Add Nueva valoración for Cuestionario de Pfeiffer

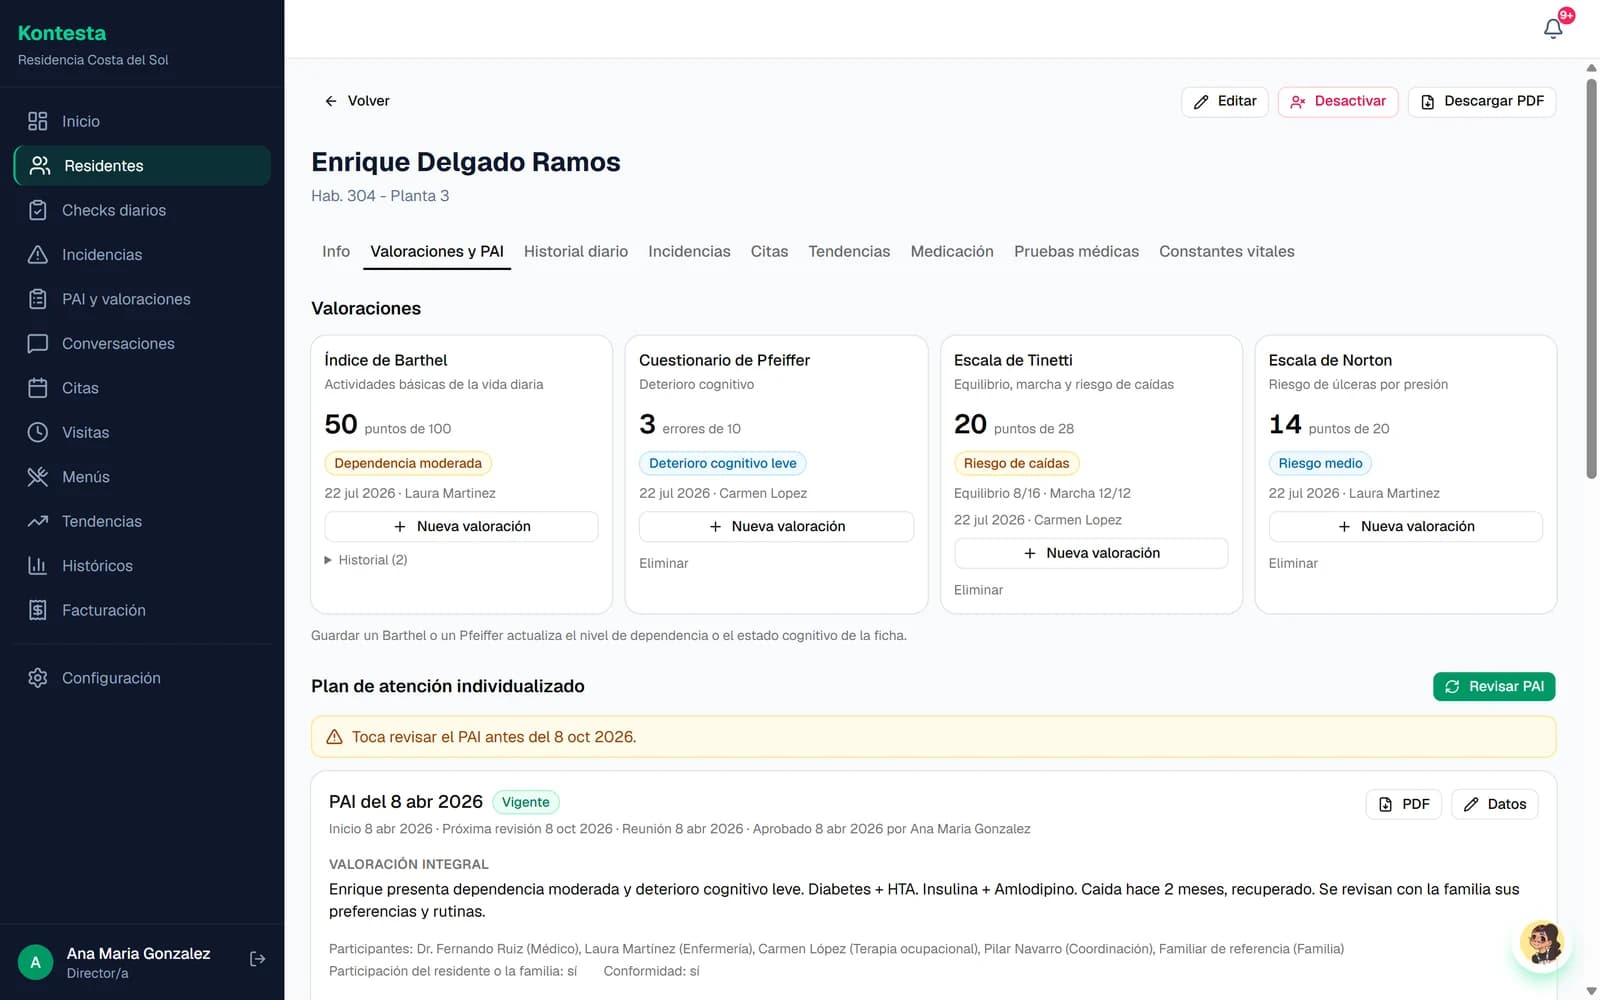(776, 526)
